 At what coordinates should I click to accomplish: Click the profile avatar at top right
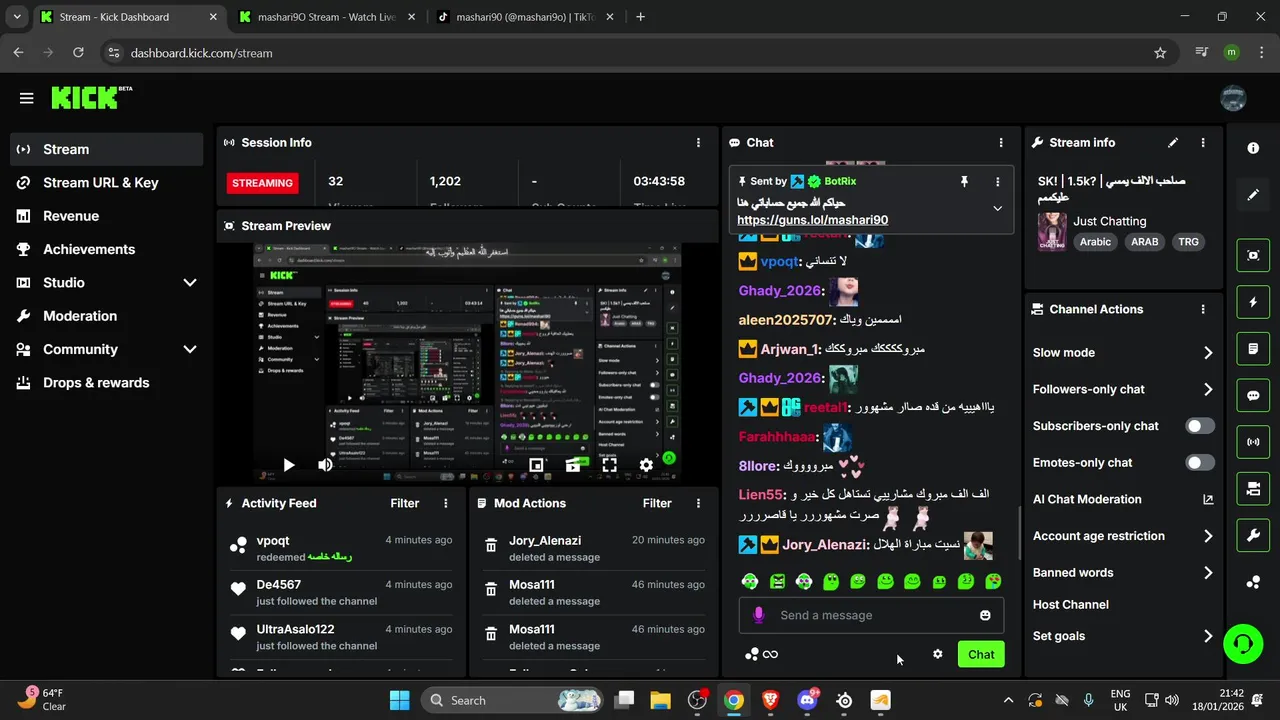point(1233,98)
